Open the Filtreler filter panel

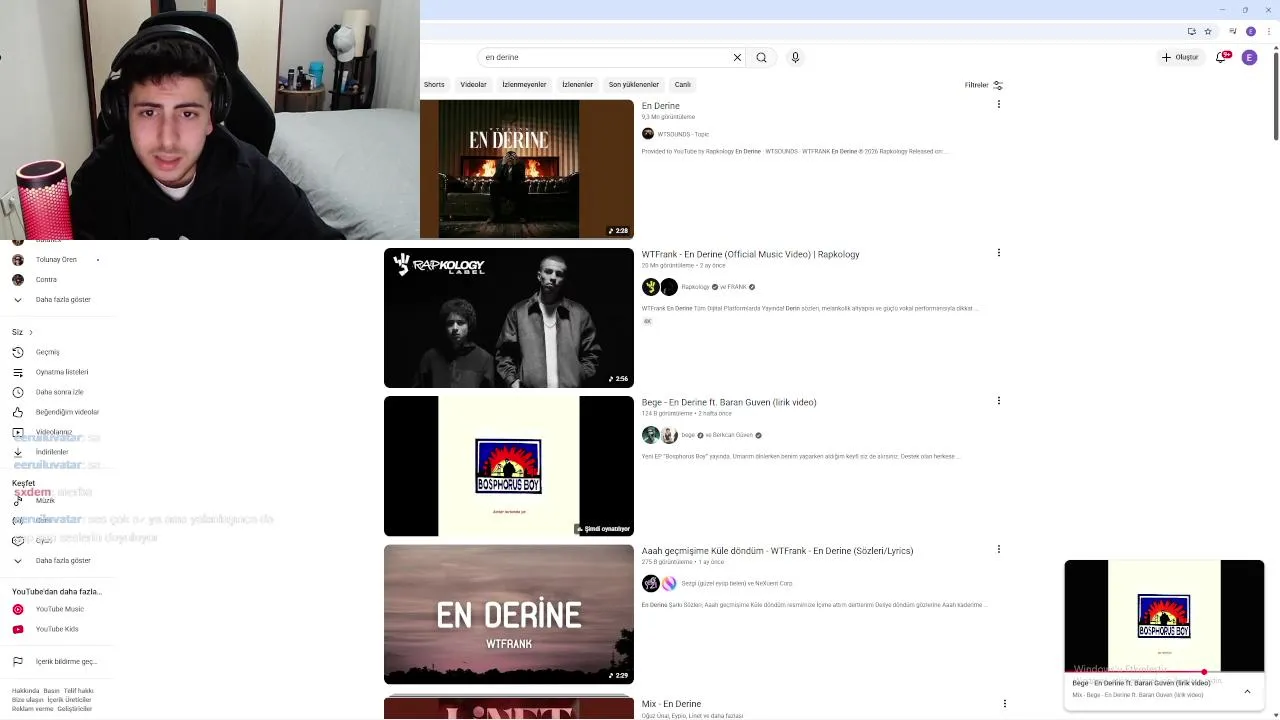(983, 85)
